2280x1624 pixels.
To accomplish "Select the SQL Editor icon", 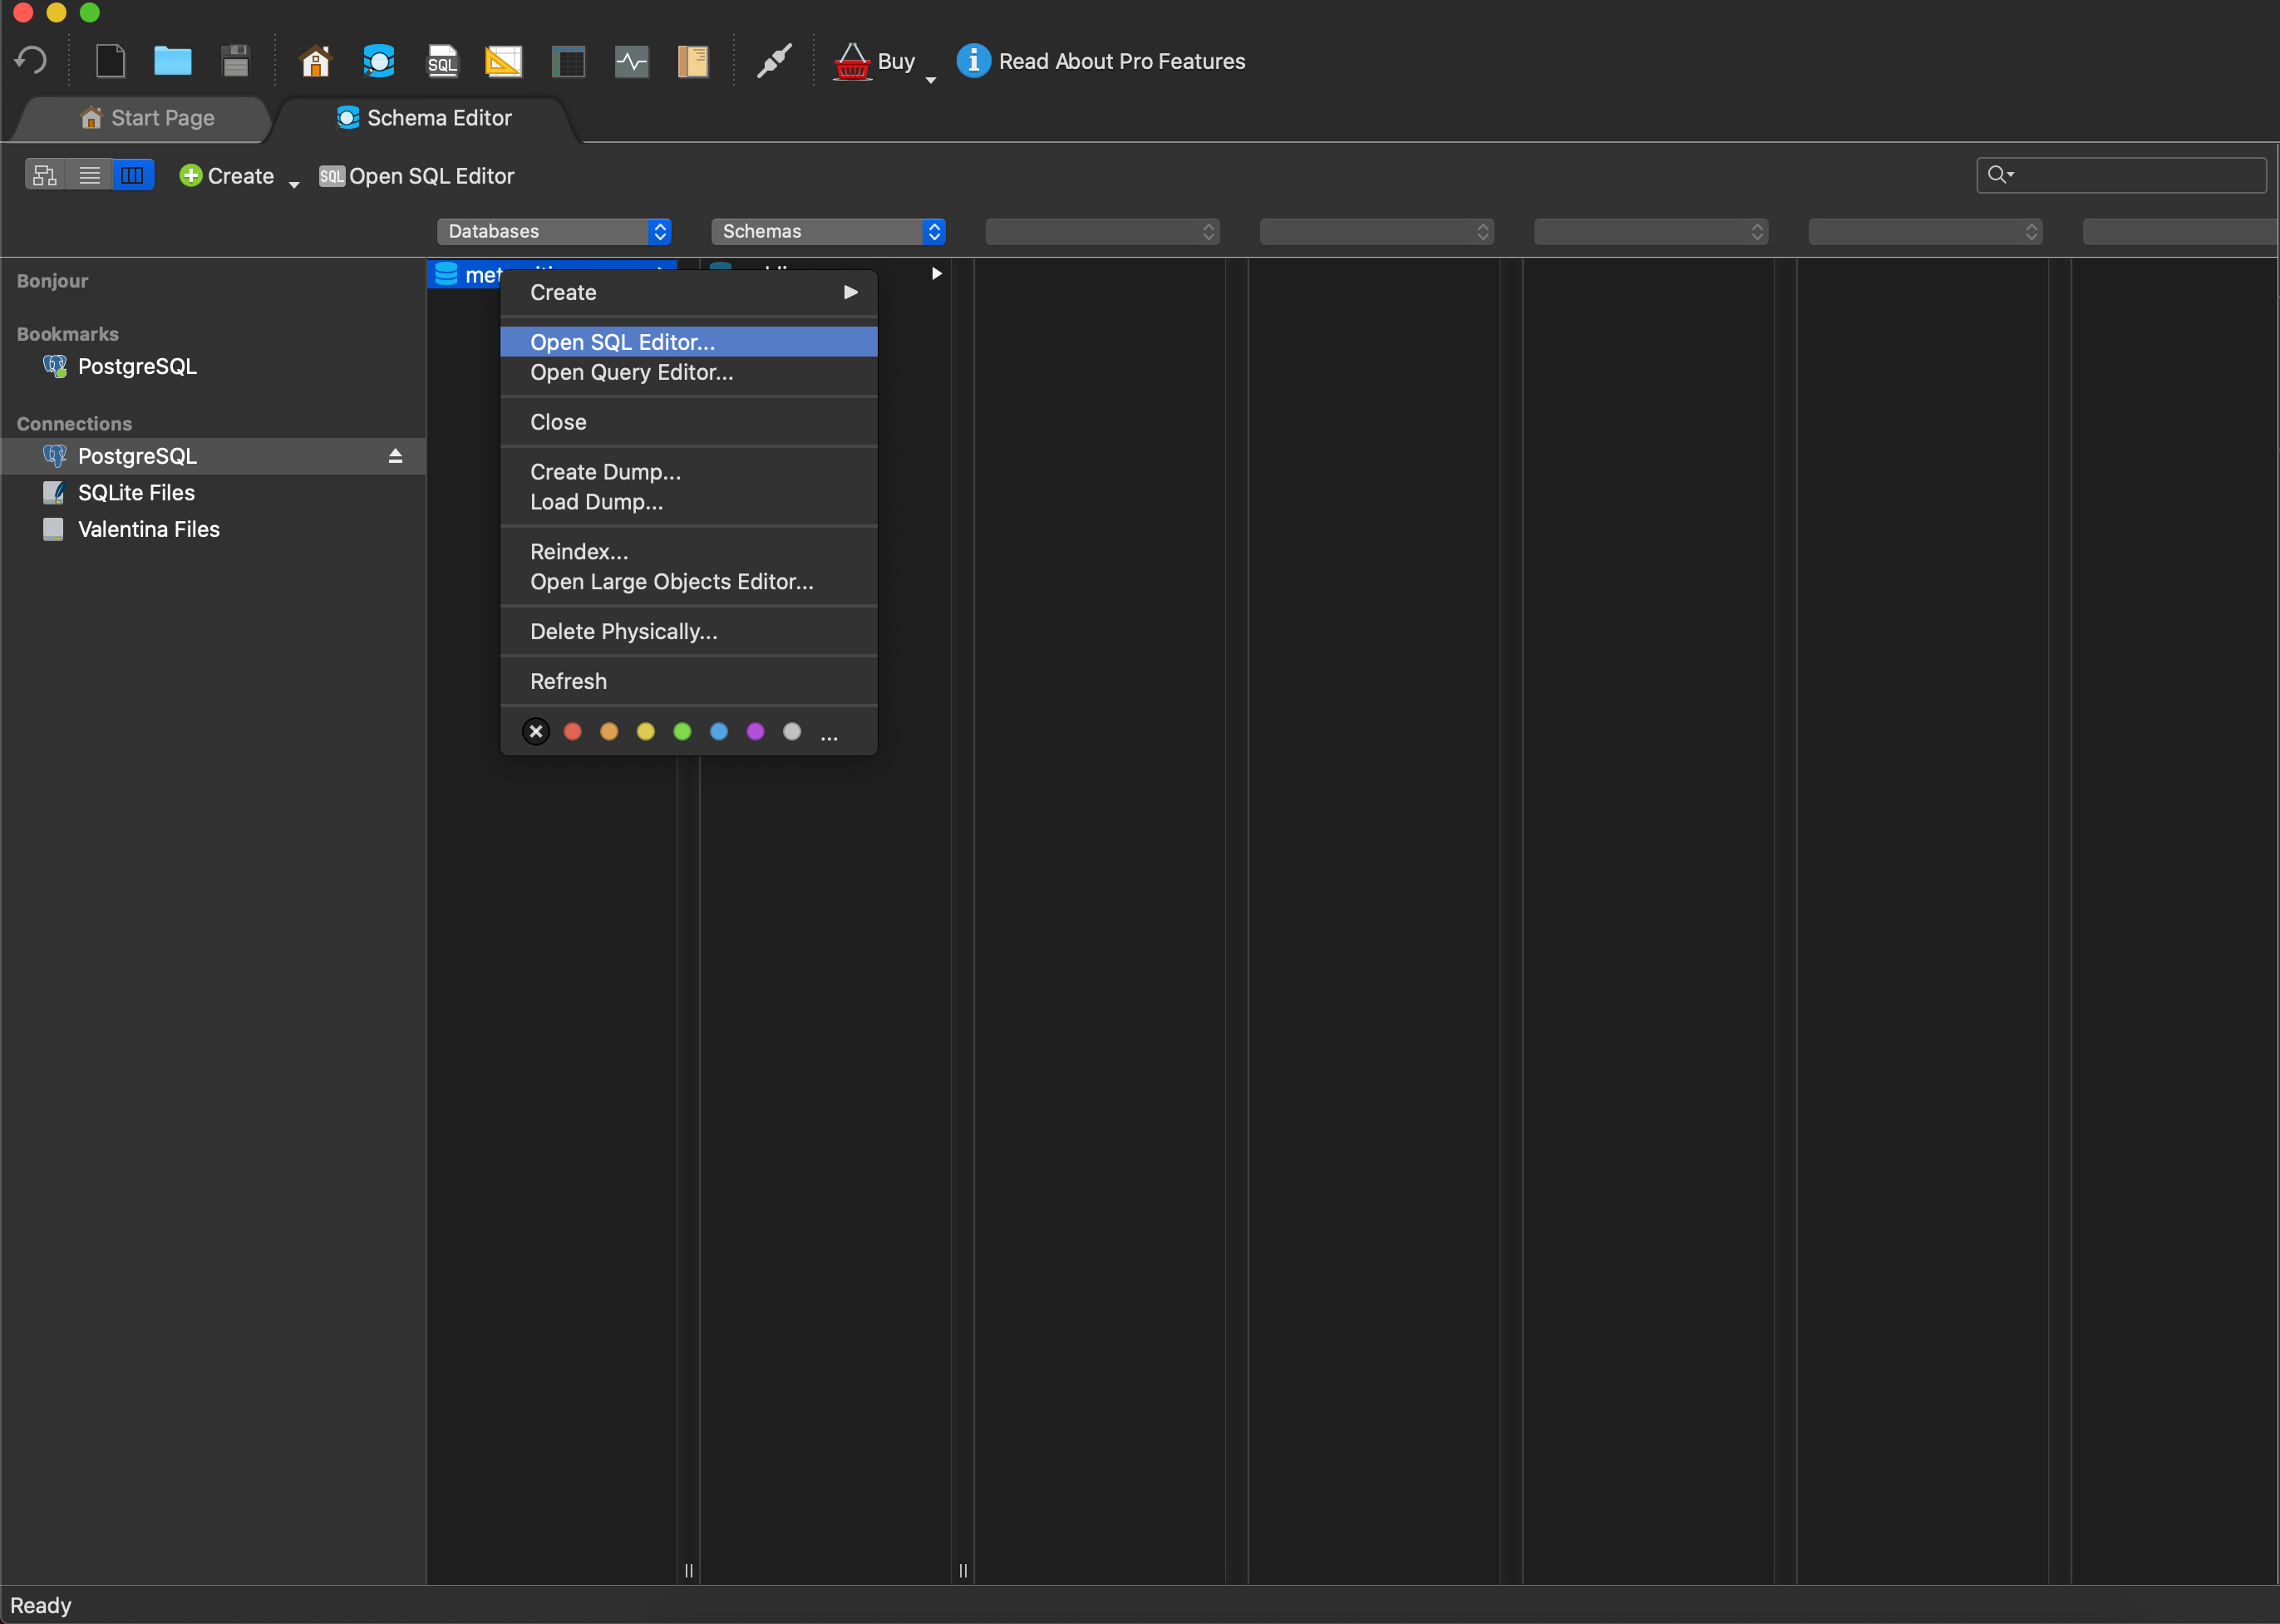I will click(441, 60).
